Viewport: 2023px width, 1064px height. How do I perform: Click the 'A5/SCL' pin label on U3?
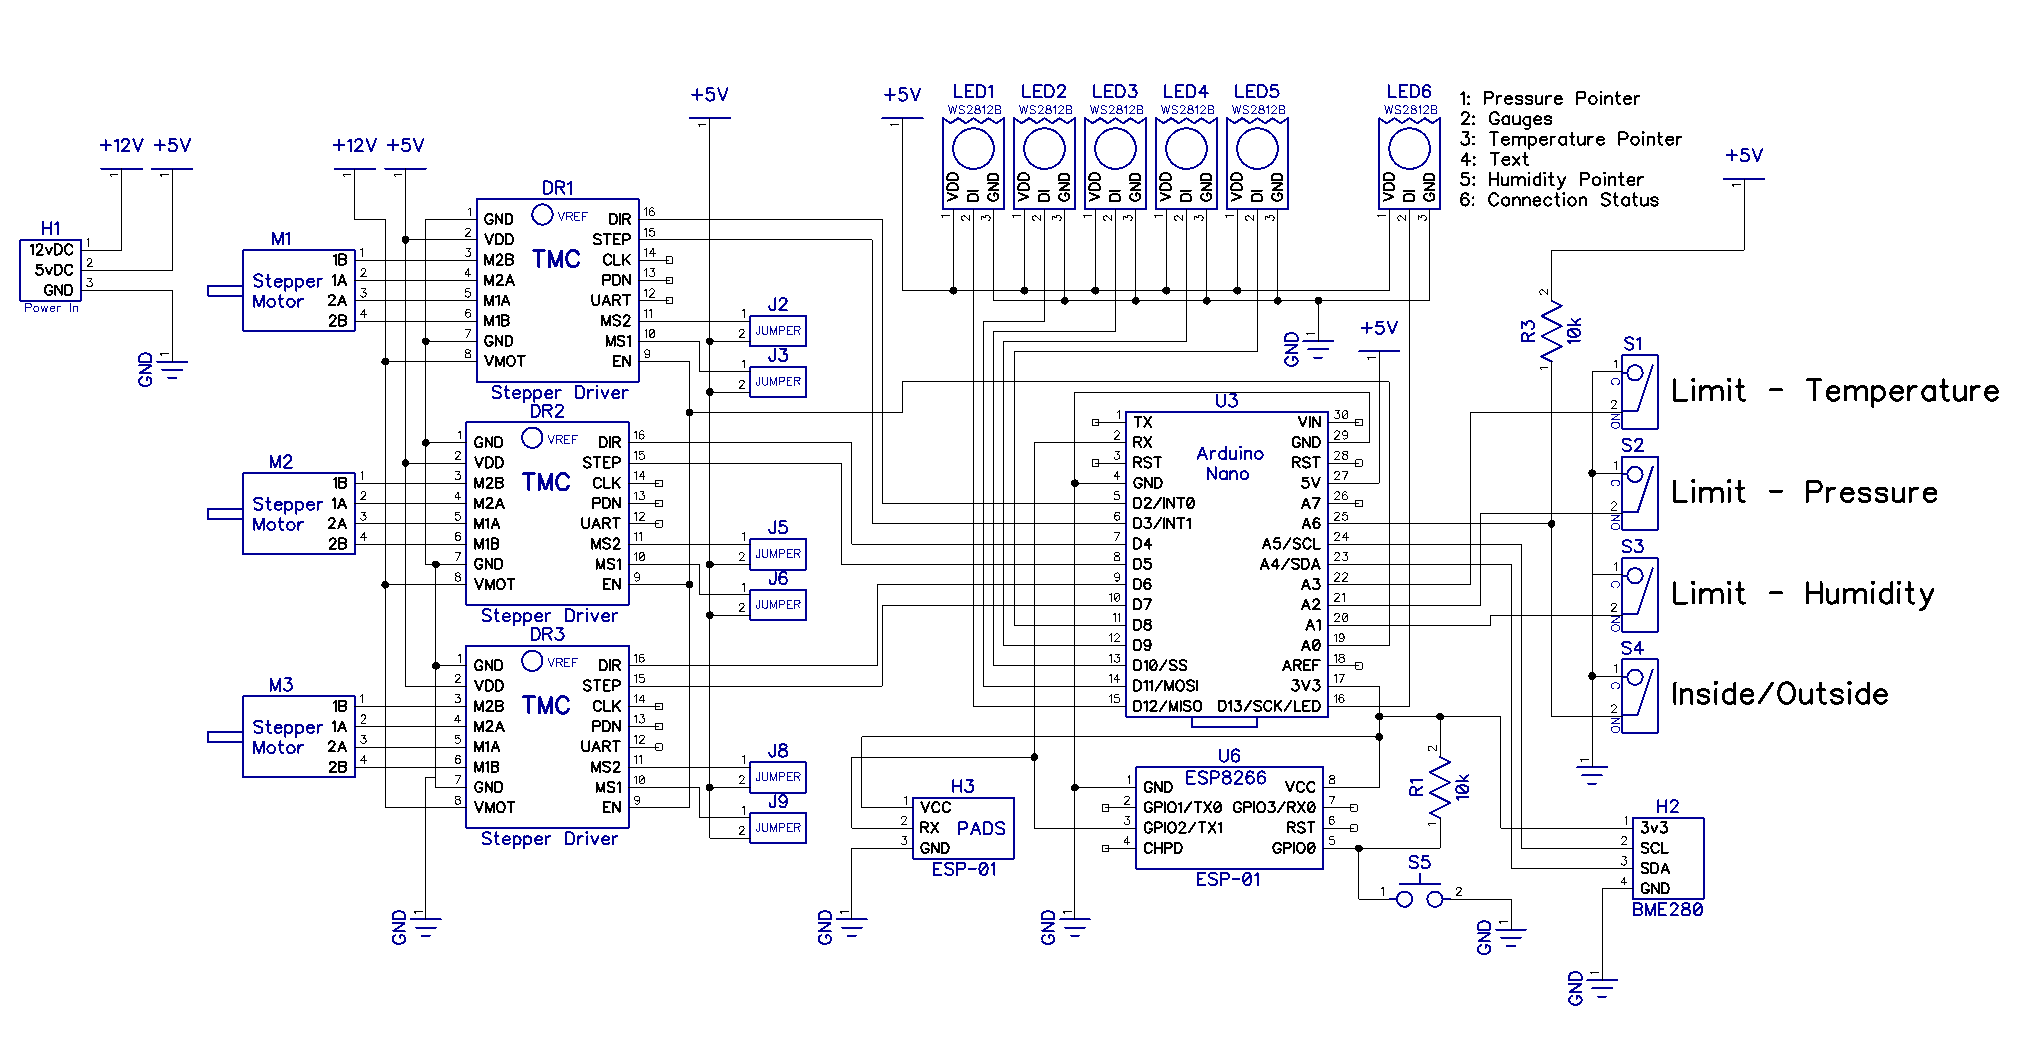point(1290,544)
